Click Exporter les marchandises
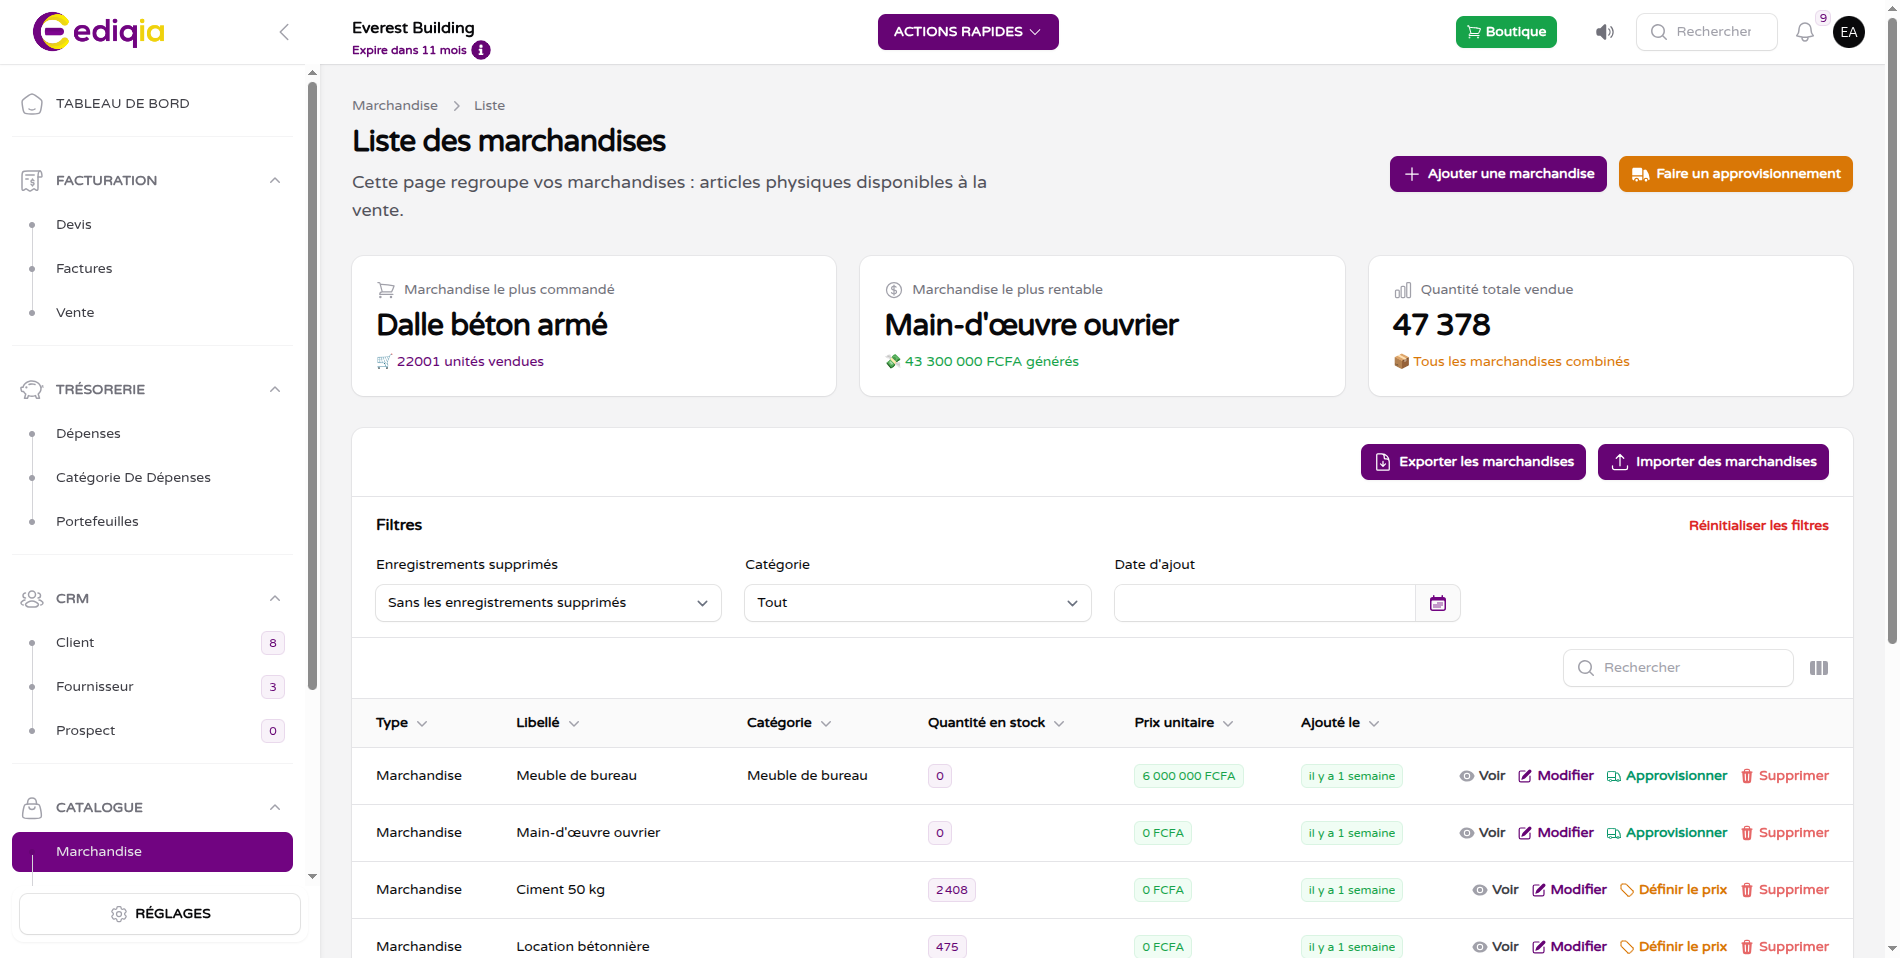Viewport: 1900px width, 958px height. pyautogui.click(x=1473, y=462)
